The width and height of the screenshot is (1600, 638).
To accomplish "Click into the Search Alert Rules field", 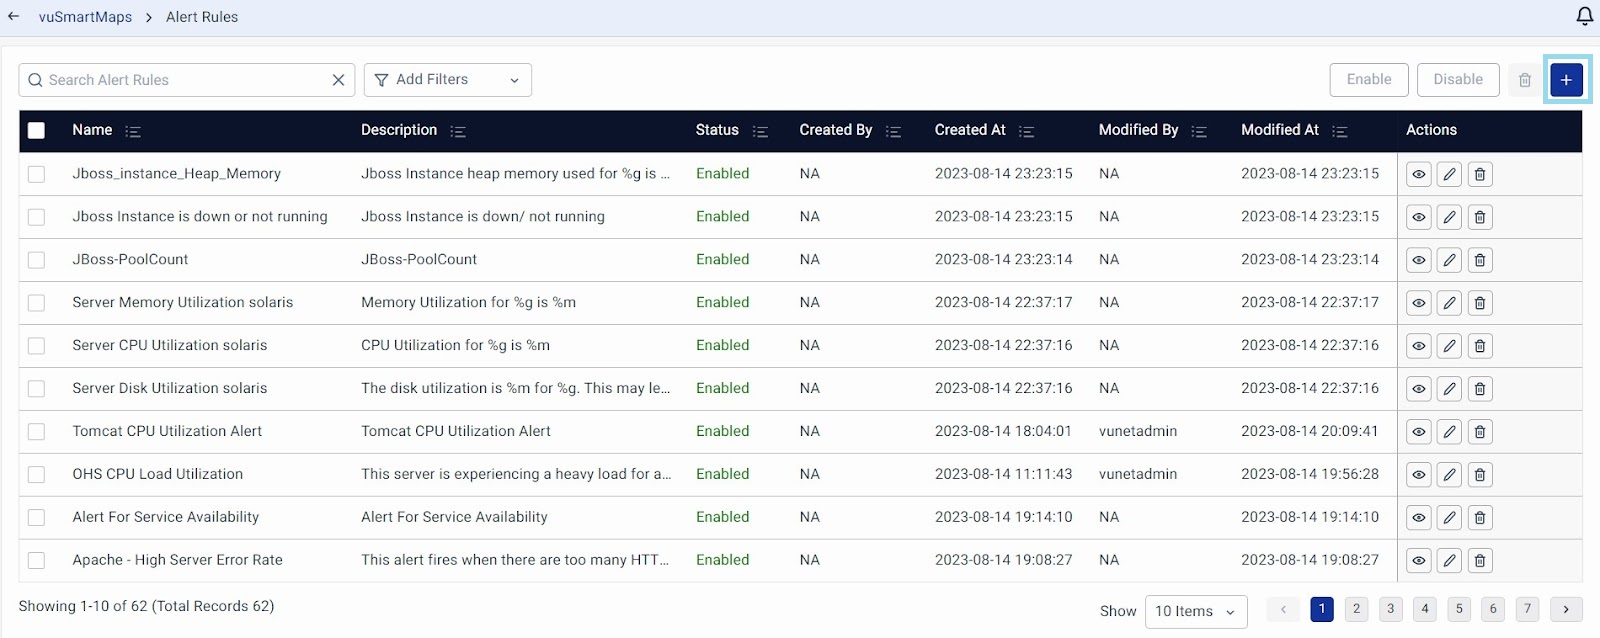I will 180,80.
